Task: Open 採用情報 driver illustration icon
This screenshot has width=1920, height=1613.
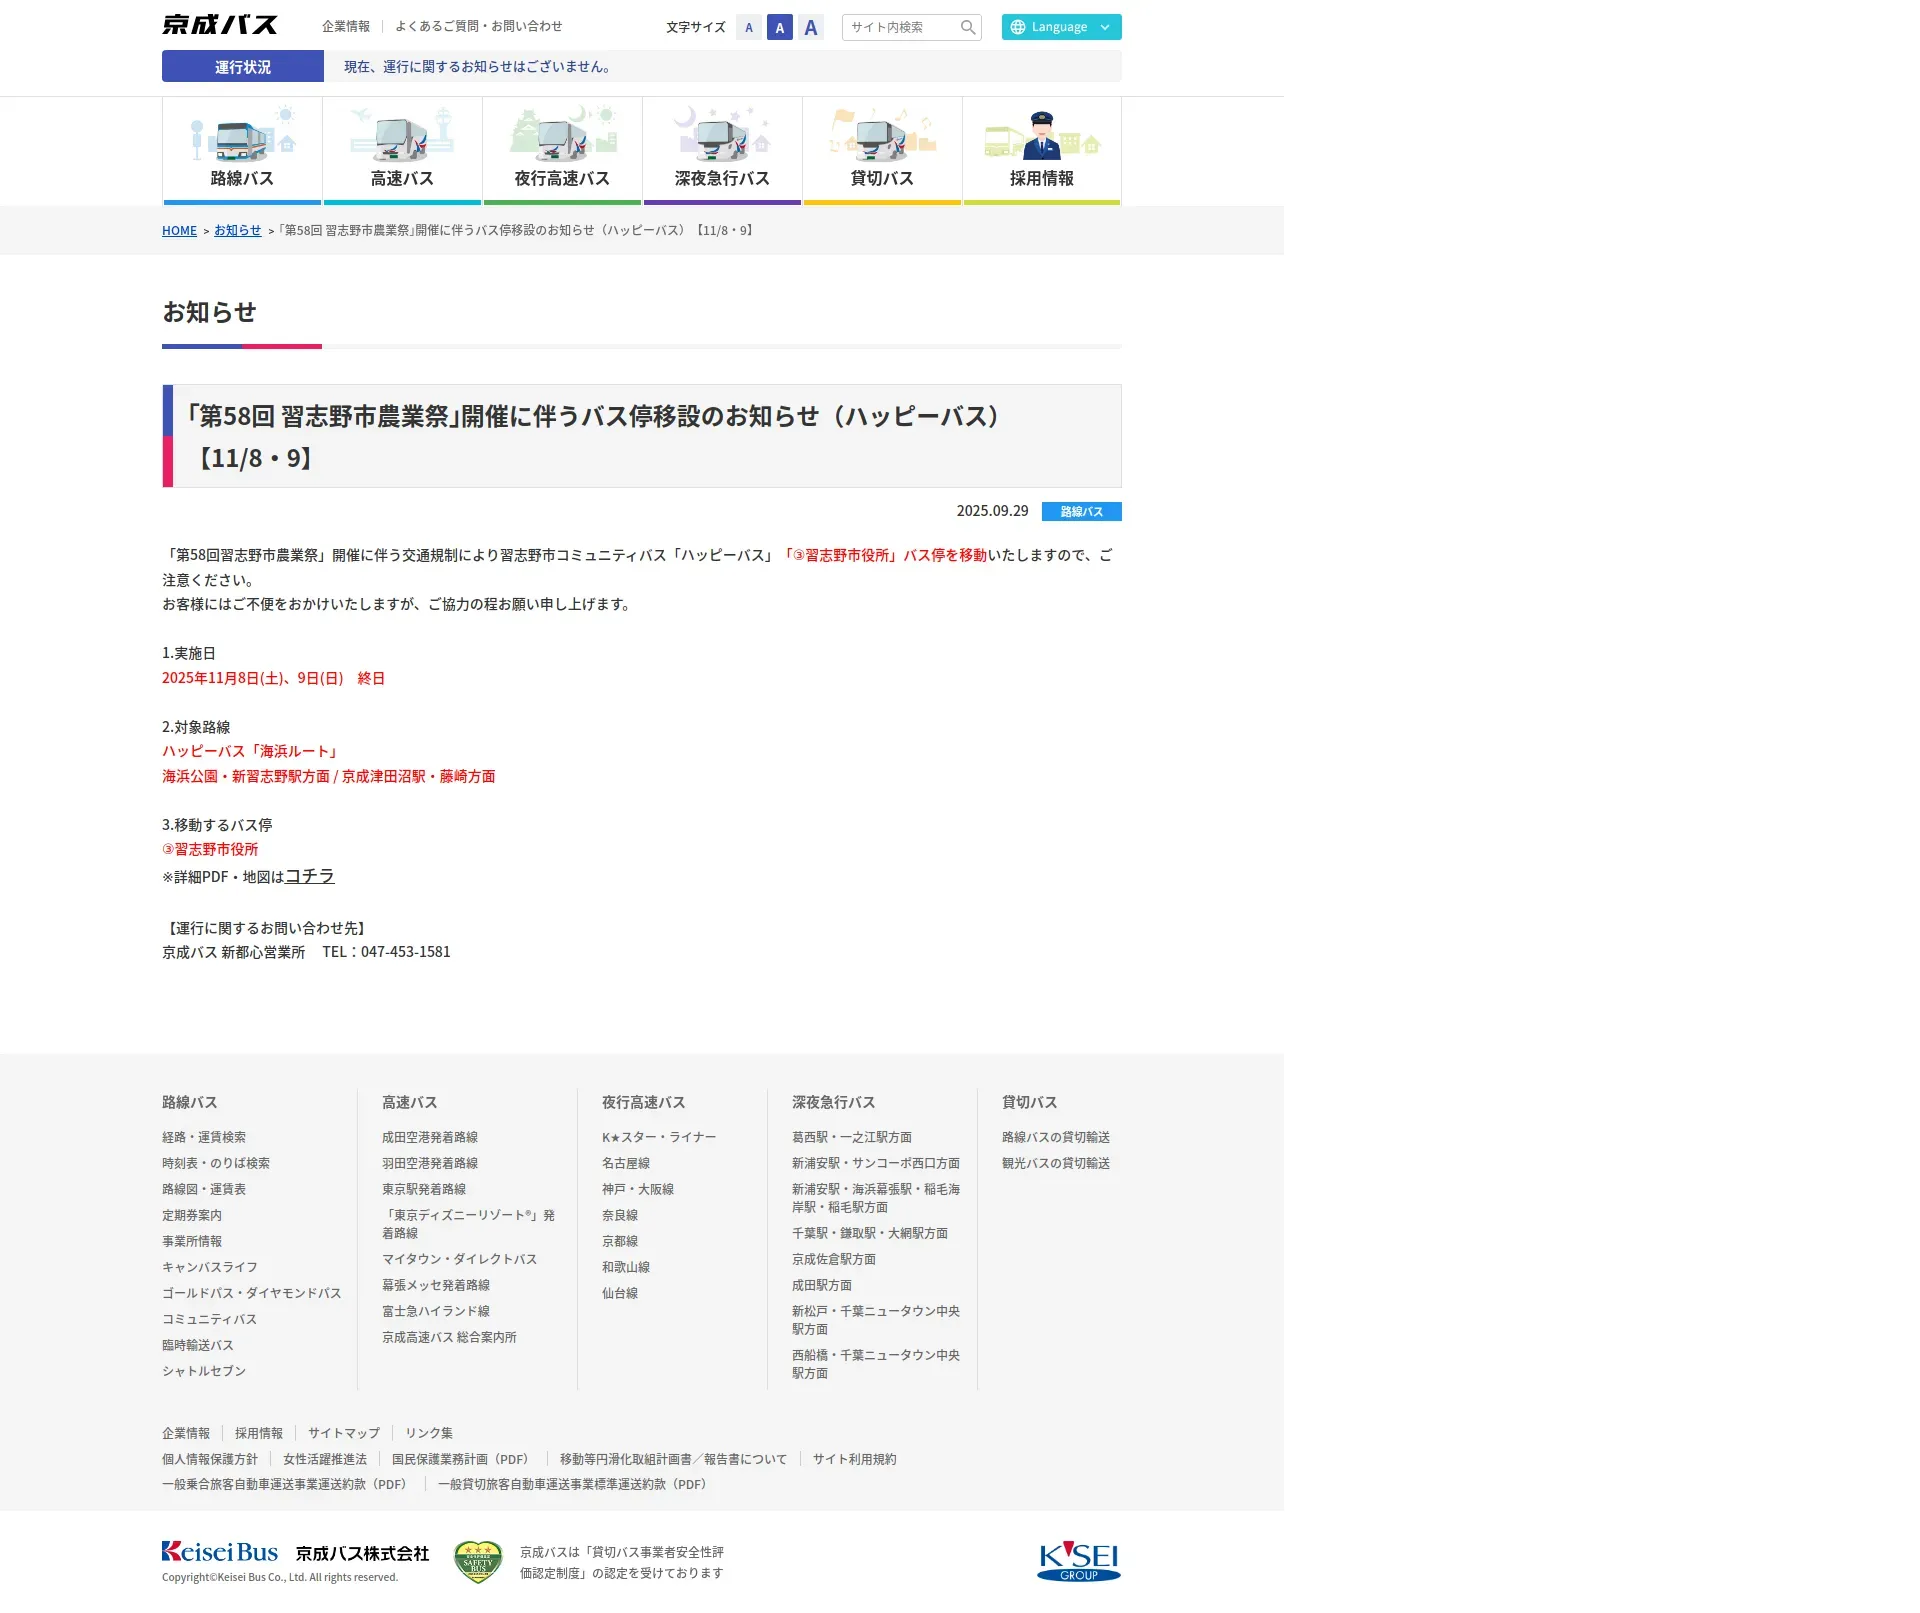Action: [1042, 138]
